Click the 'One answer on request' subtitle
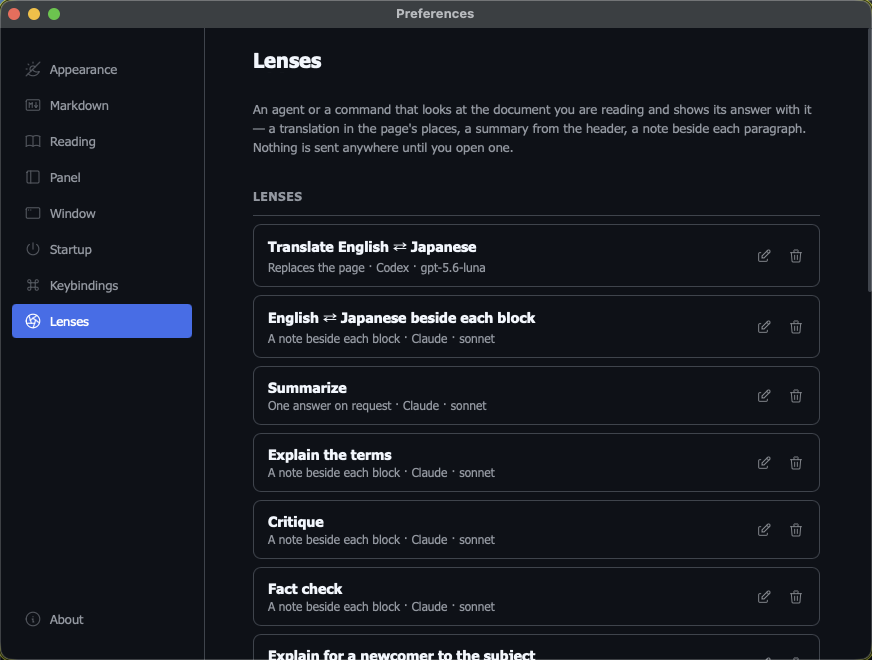The image size is (872, 660). click(x=329, y=406)
